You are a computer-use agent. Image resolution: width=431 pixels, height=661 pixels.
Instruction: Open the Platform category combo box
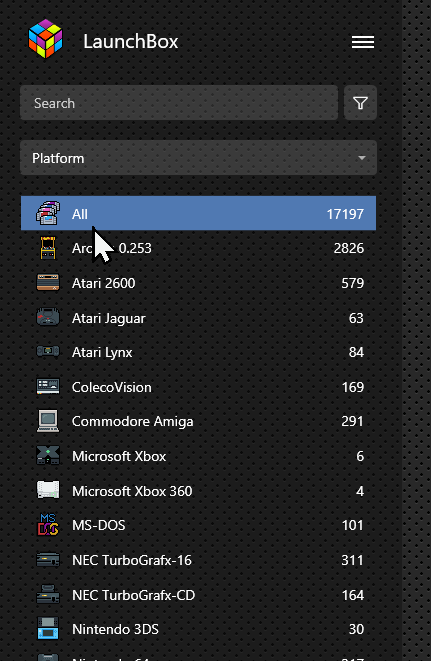[198, 158]
